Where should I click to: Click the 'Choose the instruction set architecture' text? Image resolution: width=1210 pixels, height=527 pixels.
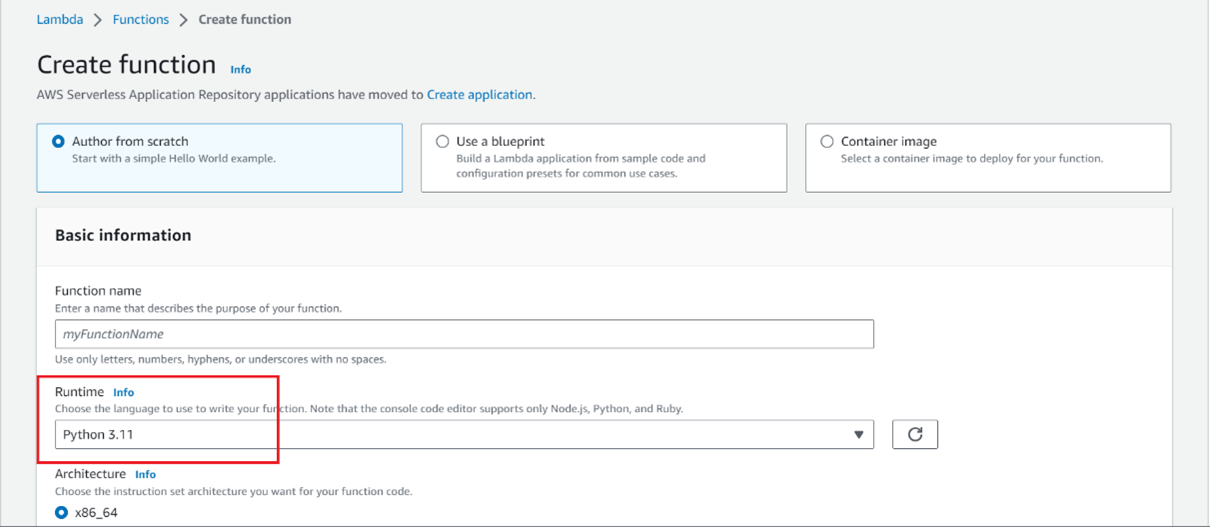tap(233, 492)
